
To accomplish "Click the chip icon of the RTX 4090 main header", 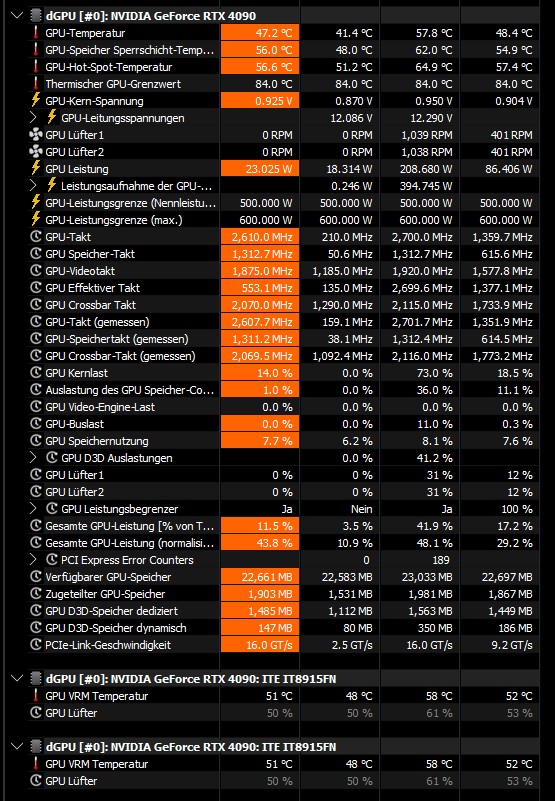I will (x=36, y=15).
